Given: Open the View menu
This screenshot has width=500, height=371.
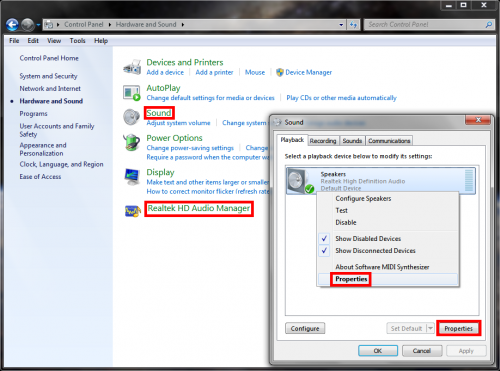Looking at the screenshot, I should pyautogui.click(x=54, y=41).
